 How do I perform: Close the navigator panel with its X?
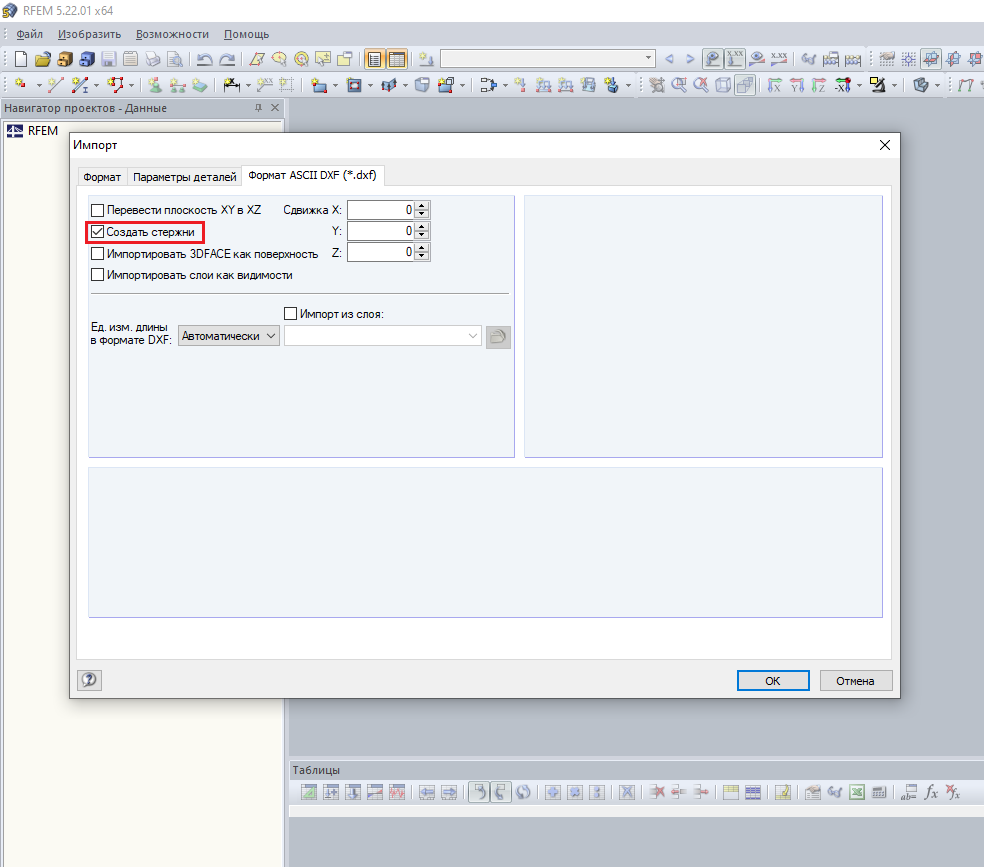(x=275, y=108)
